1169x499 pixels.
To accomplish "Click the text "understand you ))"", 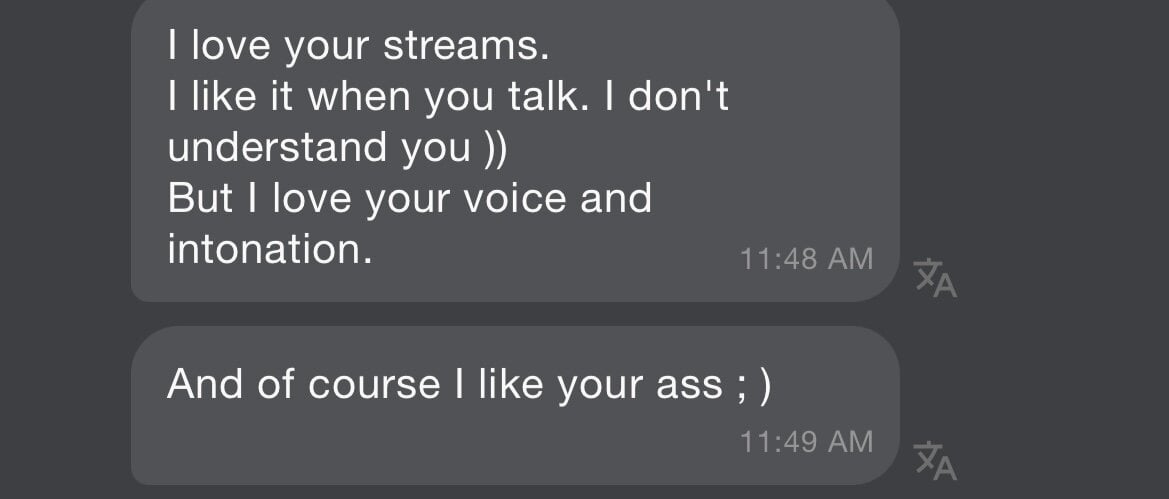I will 338,147.
